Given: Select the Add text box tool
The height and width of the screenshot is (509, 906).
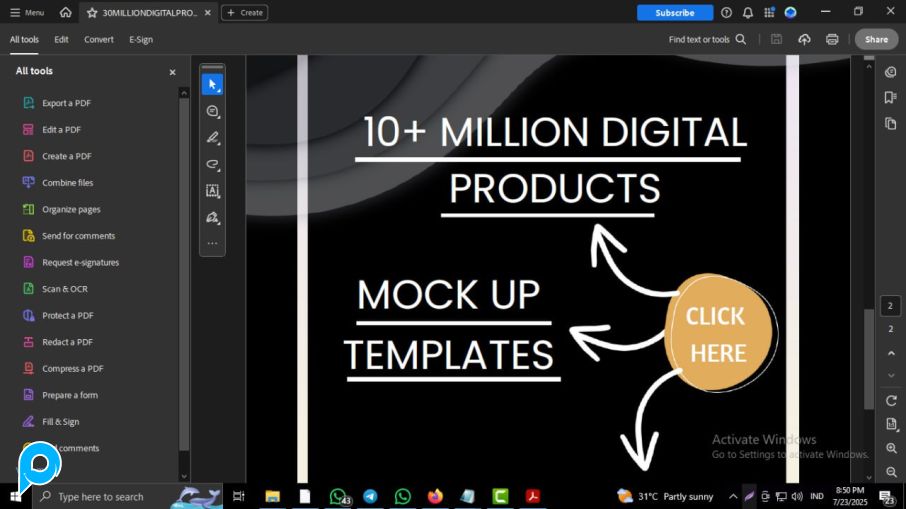Looking at the screenshot, I should [212, 191].
